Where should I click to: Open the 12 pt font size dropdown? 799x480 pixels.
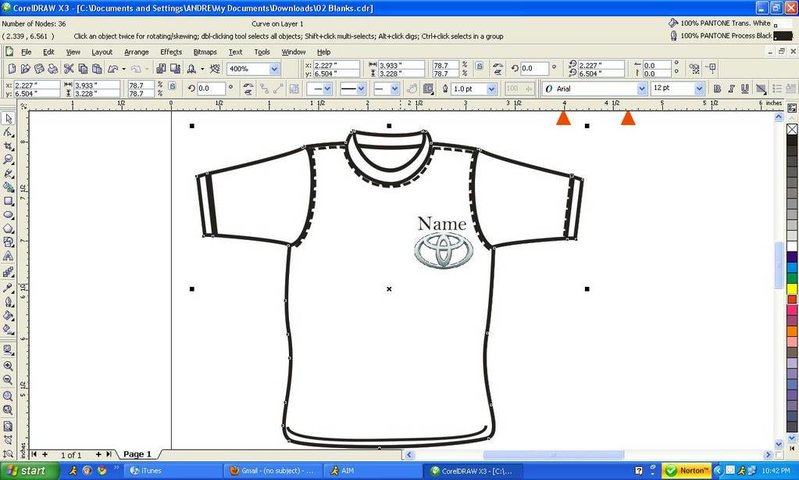tap(699, 89)
